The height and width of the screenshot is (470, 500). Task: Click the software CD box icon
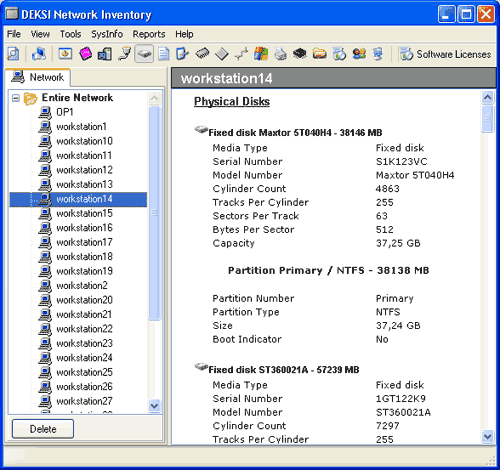point(339,54)
